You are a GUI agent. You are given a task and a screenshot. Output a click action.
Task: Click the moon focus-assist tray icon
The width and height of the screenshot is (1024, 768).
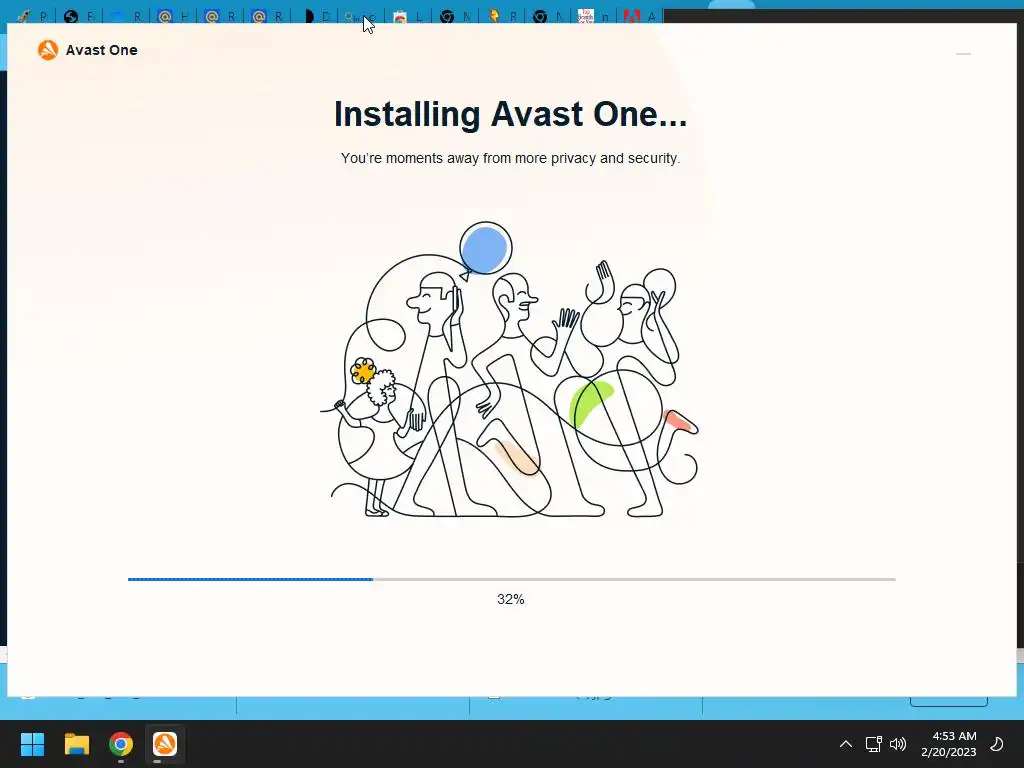pyautogui.click(x=997, y=744)
